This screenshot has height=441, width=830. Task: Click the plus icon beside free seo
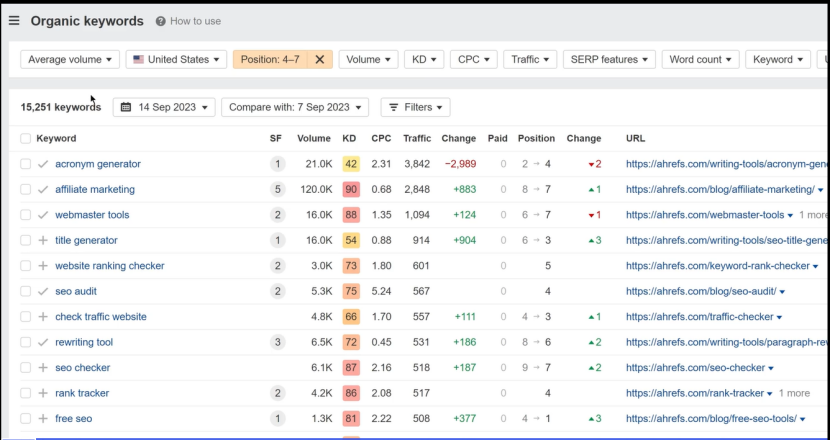43,418
